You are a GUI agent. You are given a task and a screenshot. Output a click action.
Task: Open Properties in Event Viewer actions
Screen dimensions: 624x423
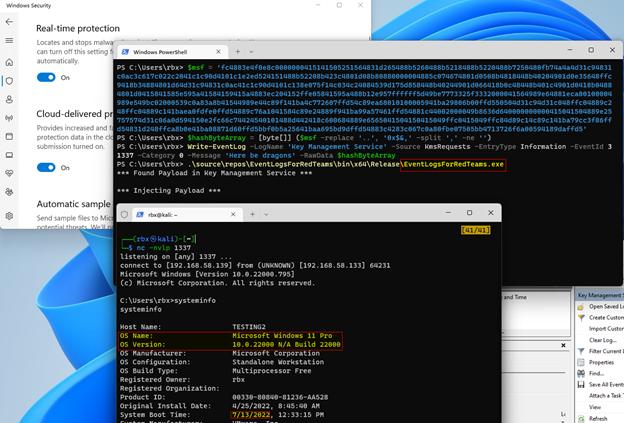click(599, 362)
